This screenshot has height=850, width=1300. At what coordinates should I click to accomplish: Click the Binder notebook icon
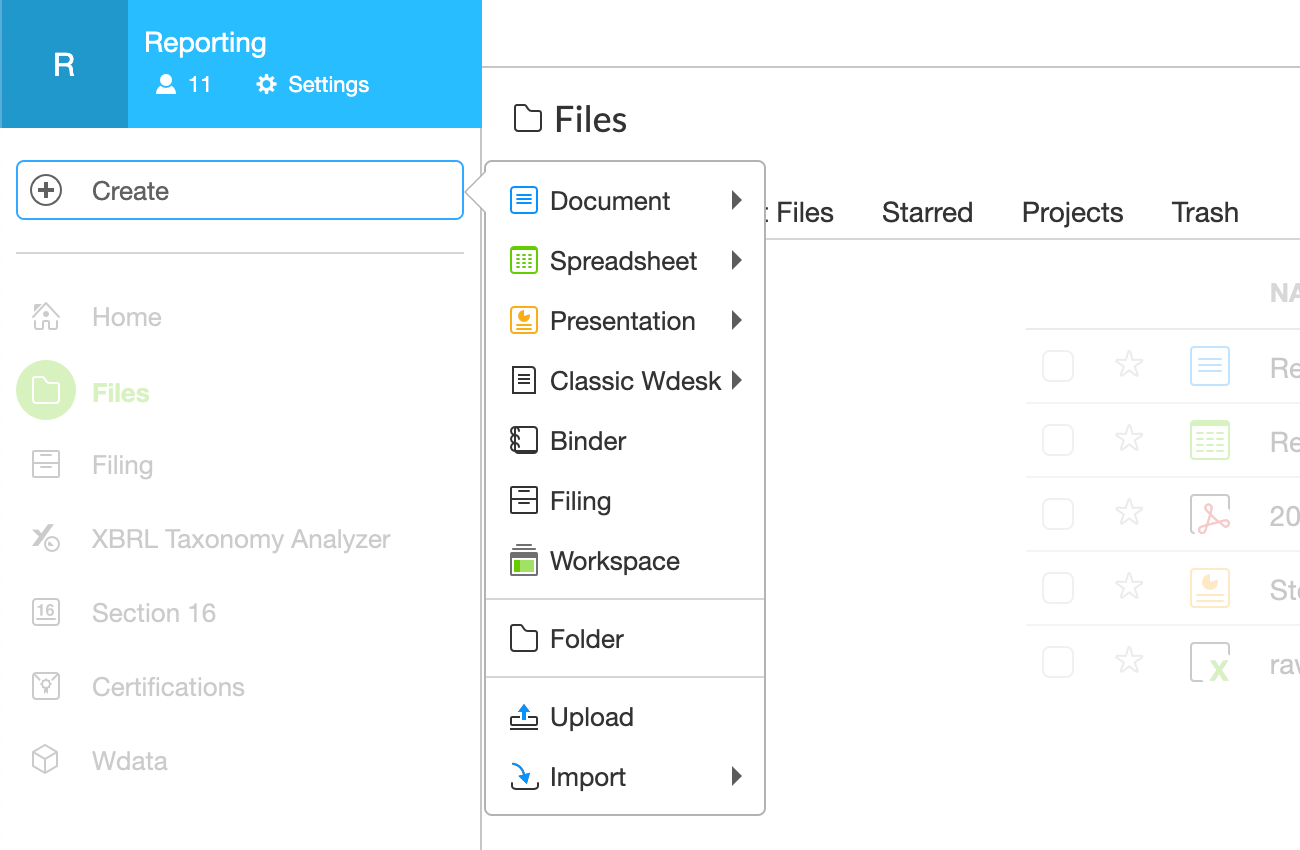pyautogui.click(x=524, y=441)
